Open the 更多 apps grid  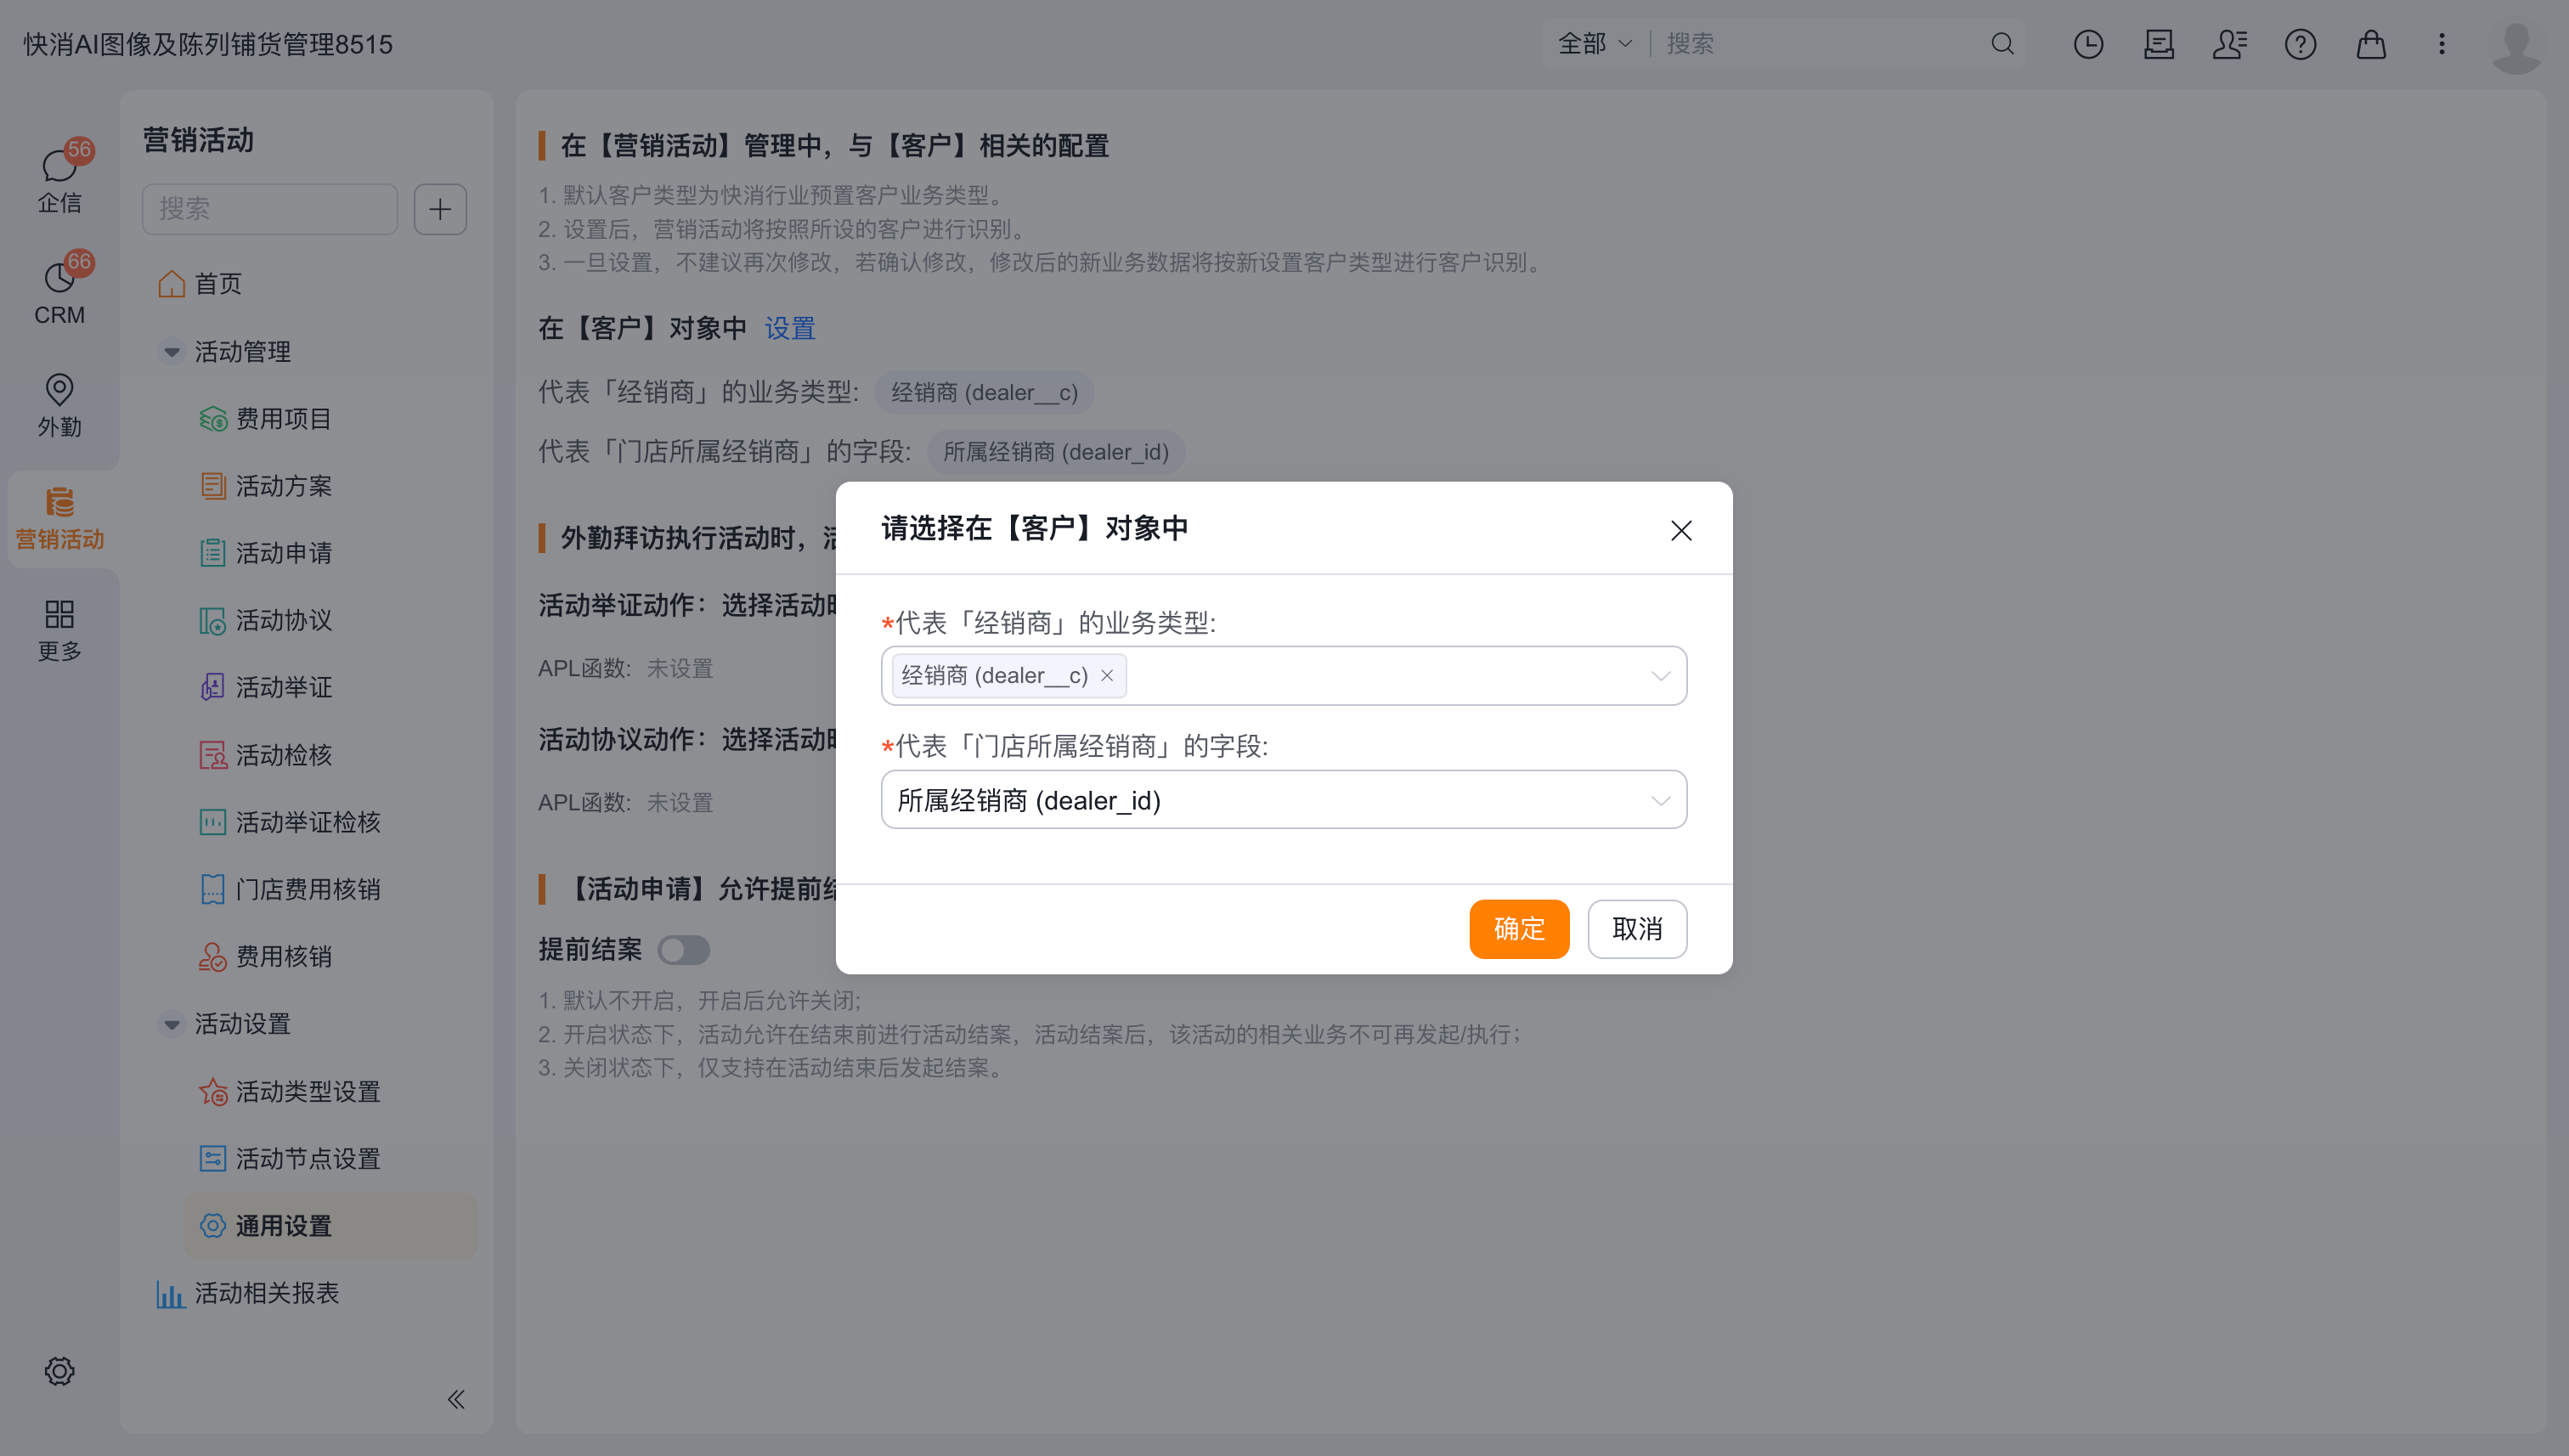coord(60,629)
